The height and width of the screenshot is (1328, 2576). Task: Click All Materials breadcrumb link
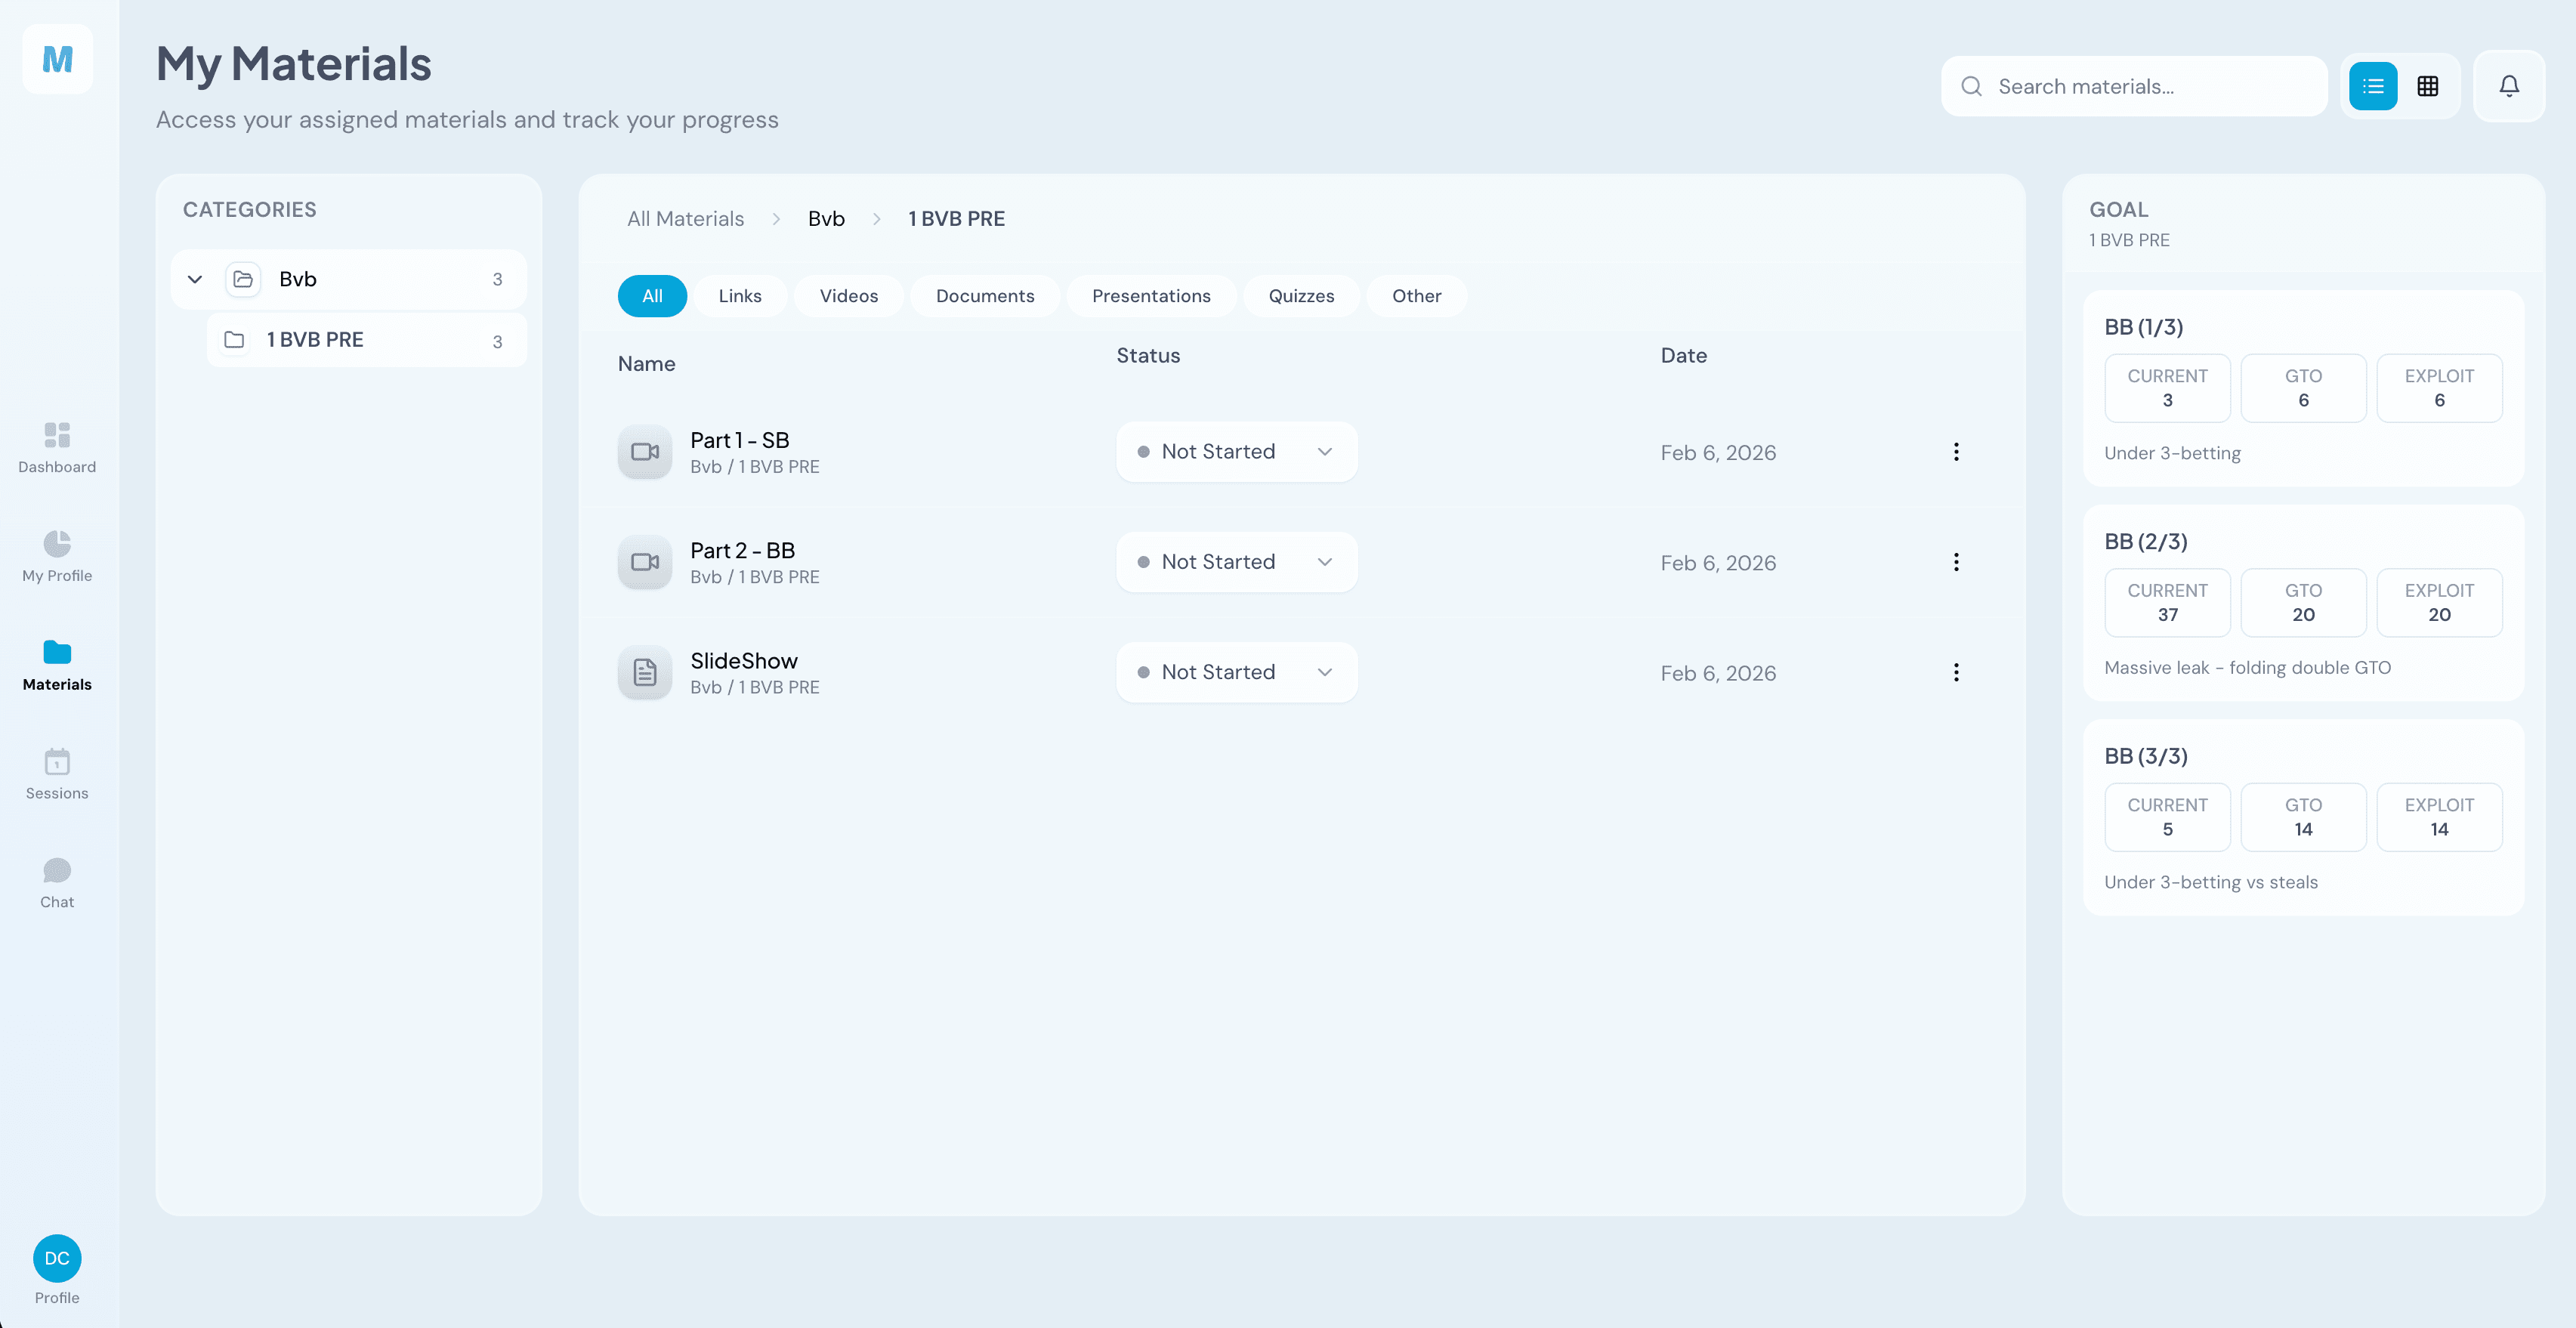tap(685, 219)
